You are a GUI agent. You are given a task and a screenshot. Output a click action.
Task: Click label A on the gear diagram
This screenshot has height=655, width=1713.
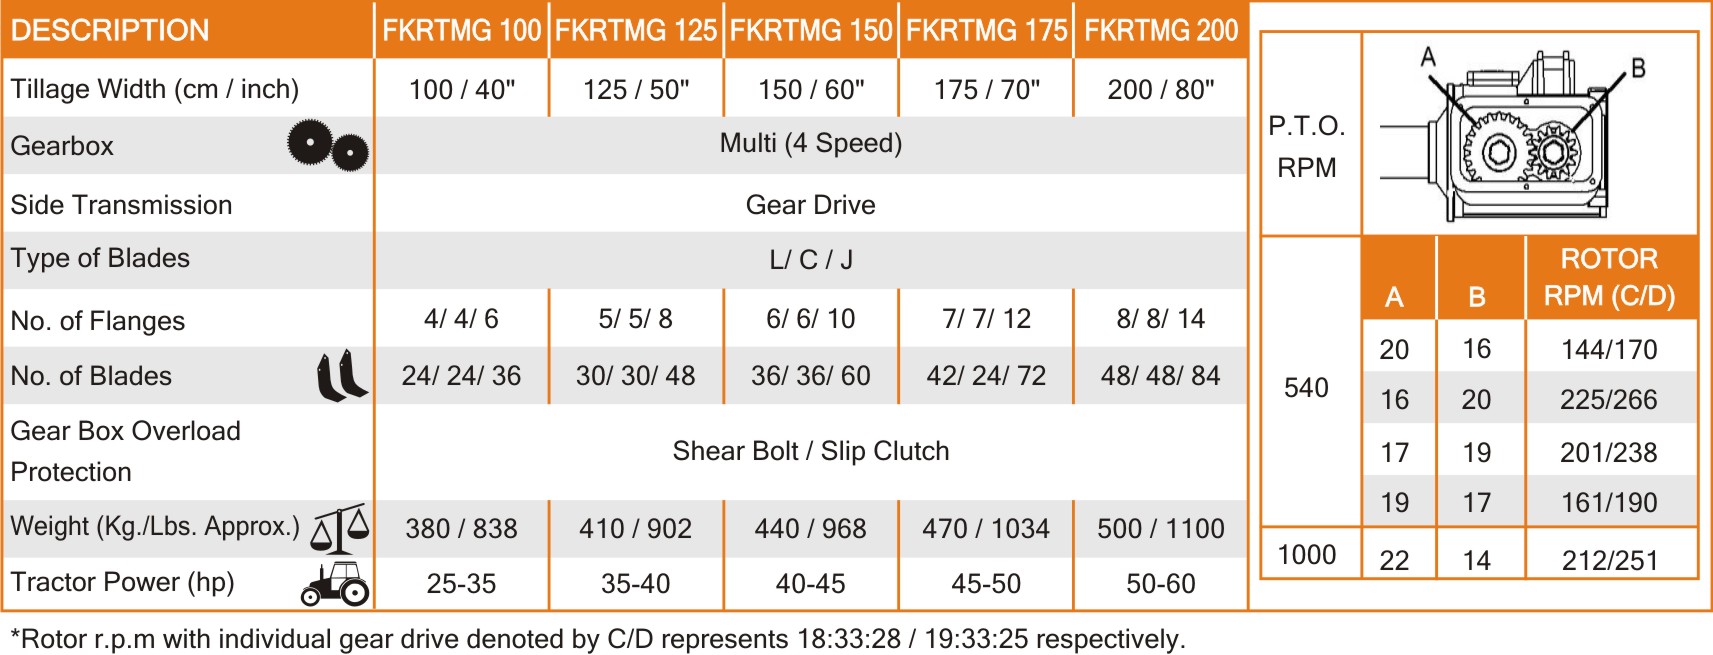(1428, 57)
